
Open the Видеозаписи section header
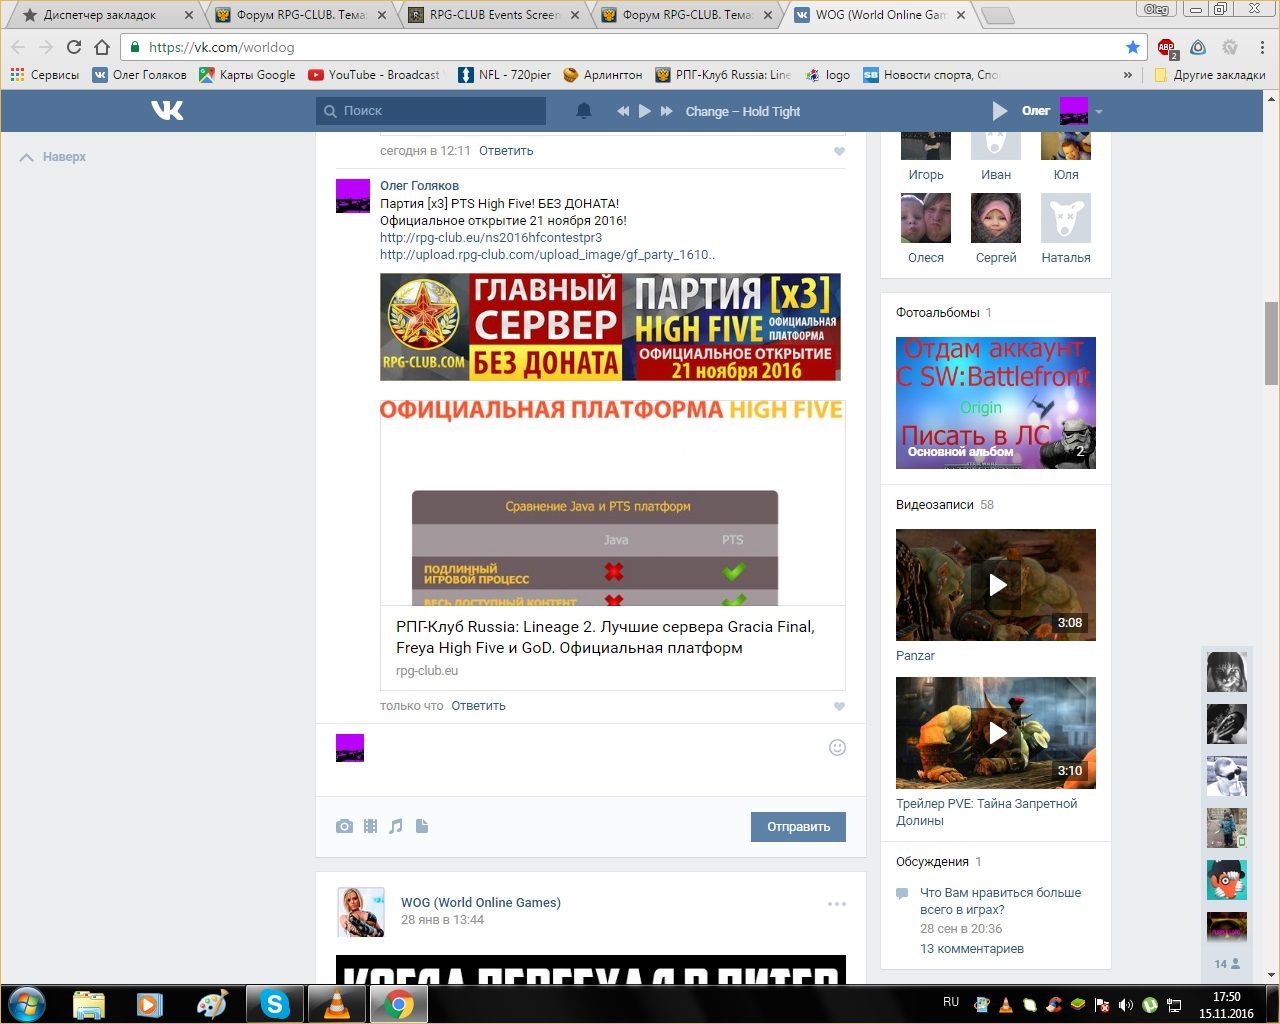935,505
